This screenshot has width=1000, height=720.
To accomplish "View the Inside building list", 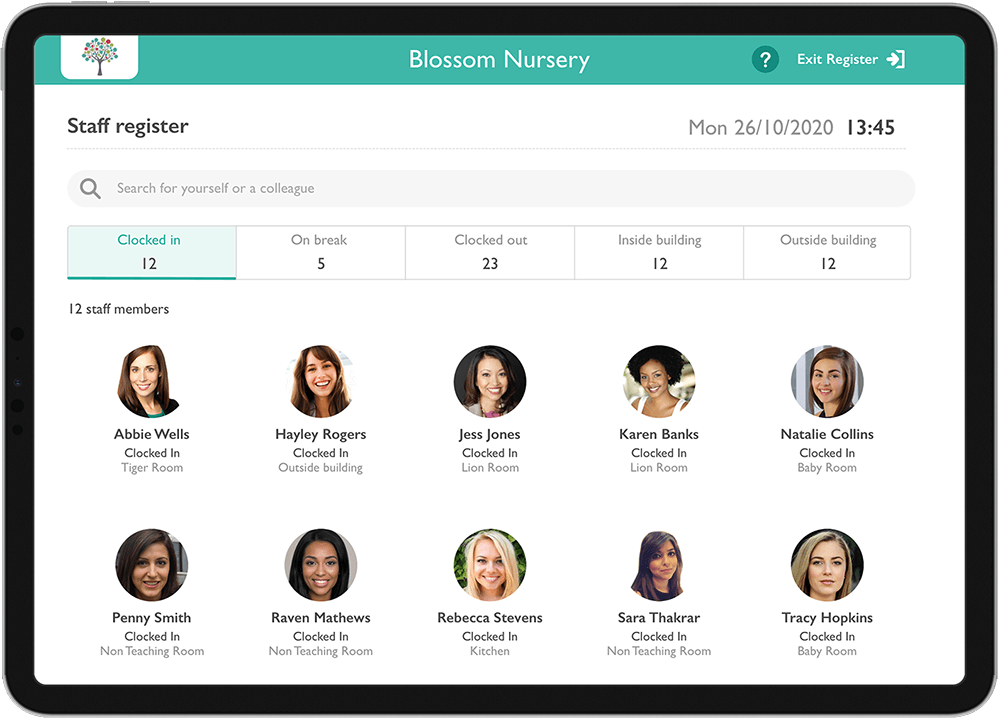I will tap(659, 252).
